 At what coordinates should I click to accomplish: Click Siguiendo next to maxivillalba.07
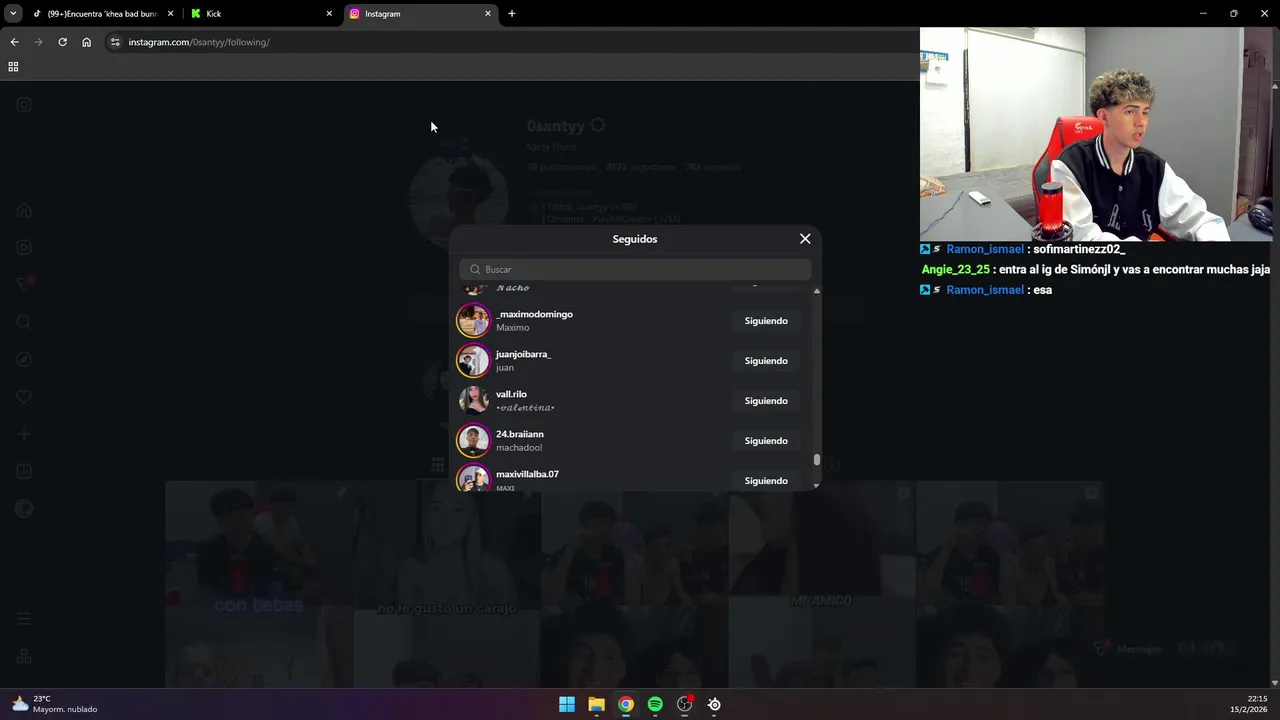coord(766,481)
